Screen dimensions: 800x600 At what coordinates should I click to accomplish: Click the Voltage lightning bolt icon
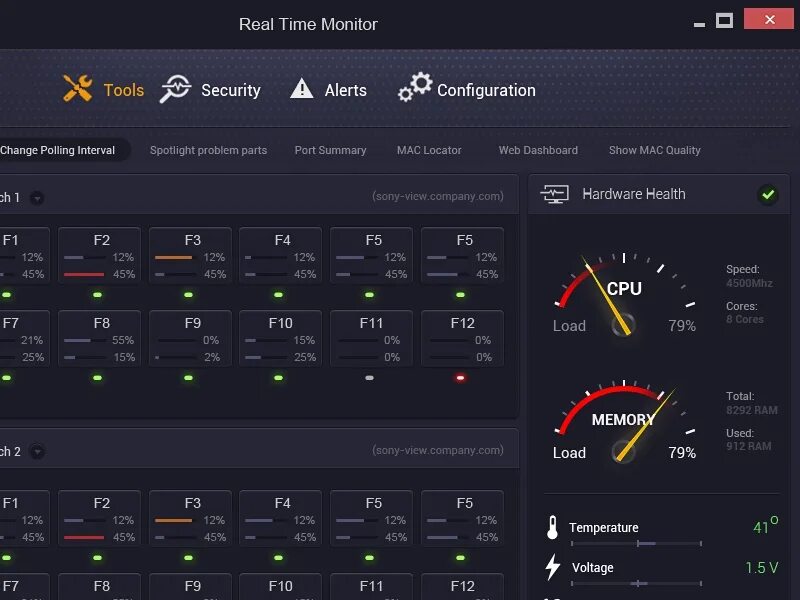pos(553,567)
